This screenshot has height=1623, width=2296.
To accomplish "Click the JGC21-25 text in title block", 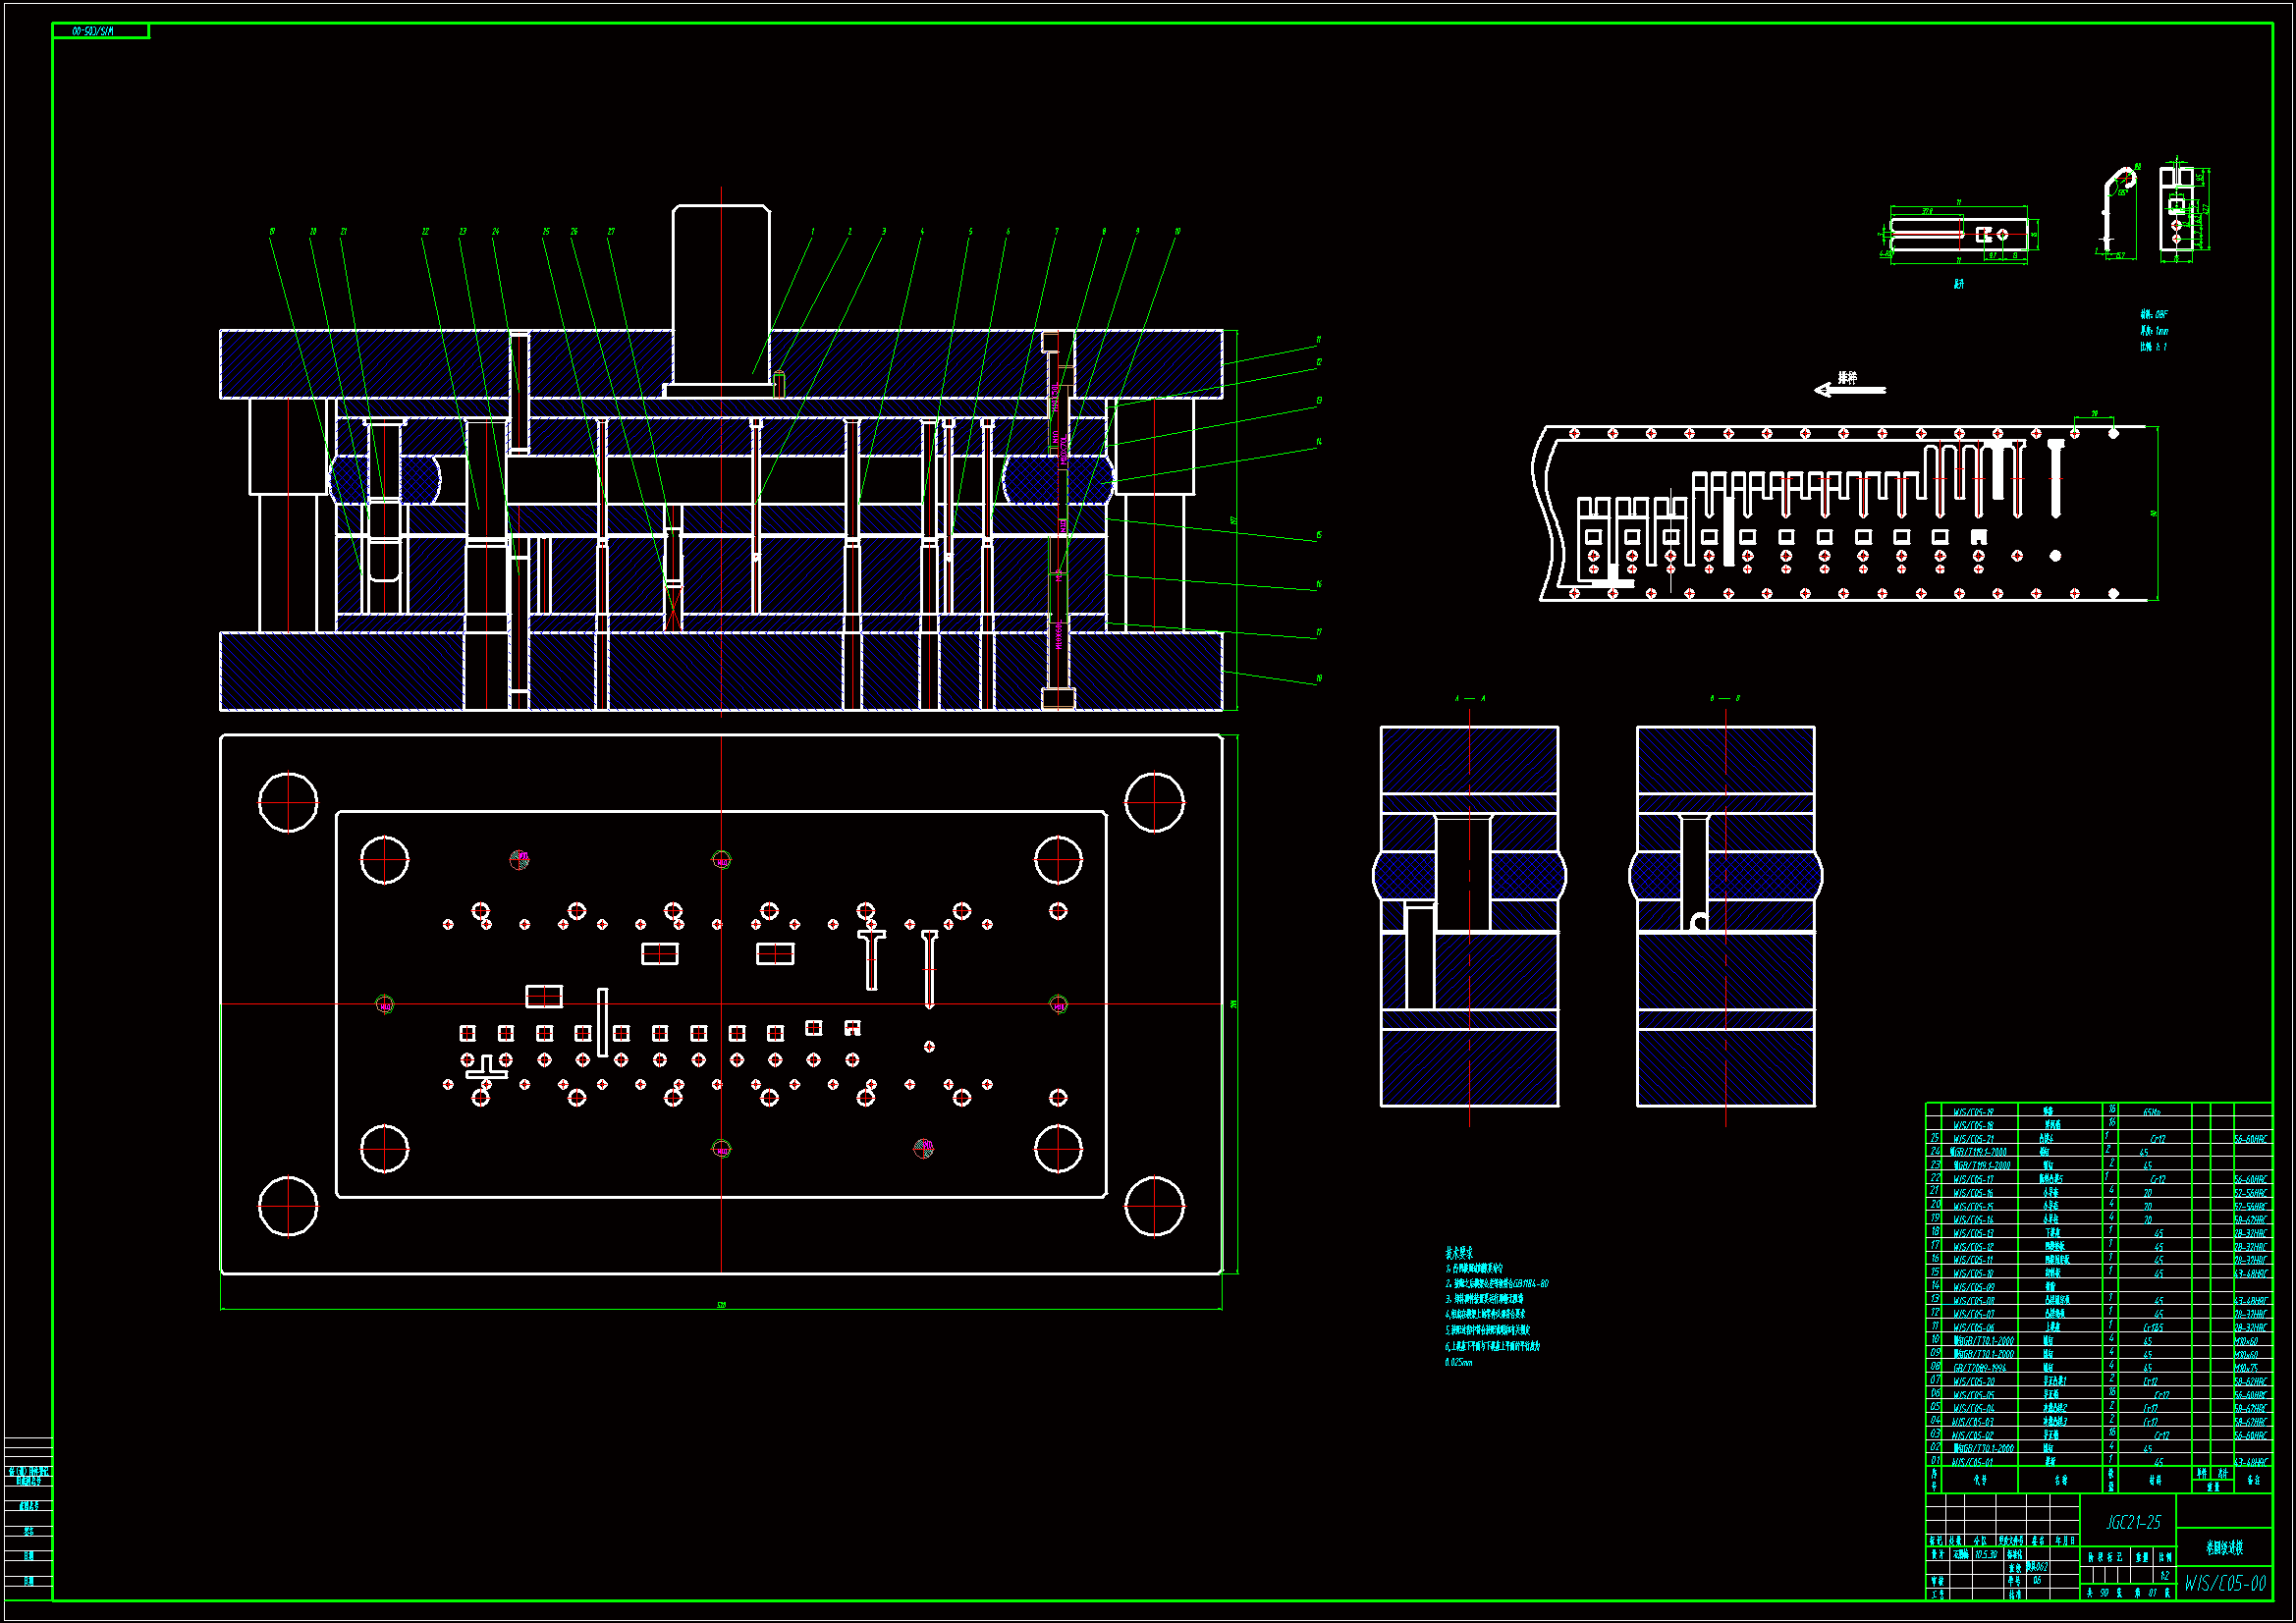I will 2133,1522.
